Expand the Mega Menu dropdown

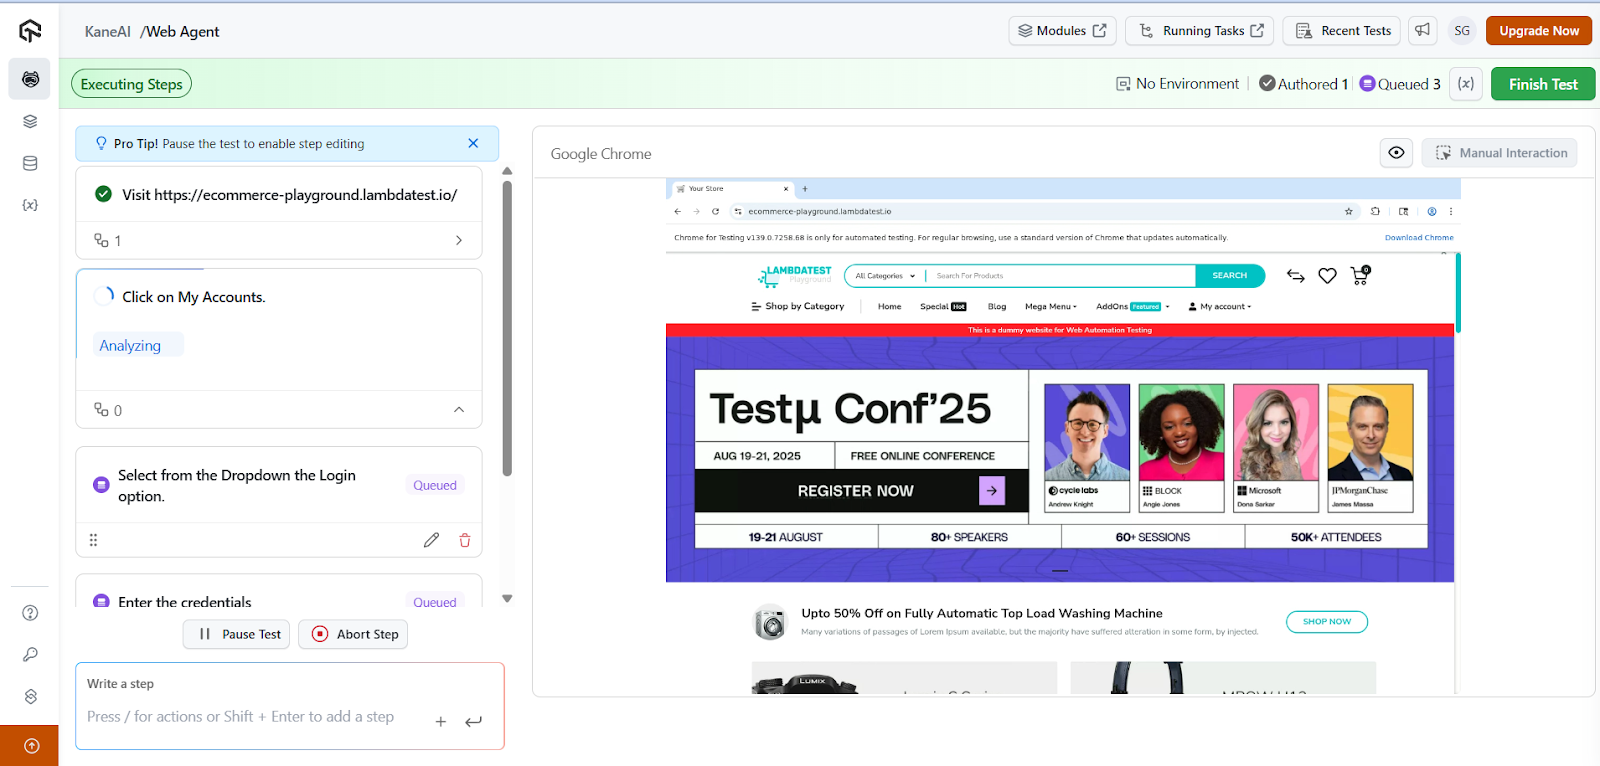[x=1051, y=307]
